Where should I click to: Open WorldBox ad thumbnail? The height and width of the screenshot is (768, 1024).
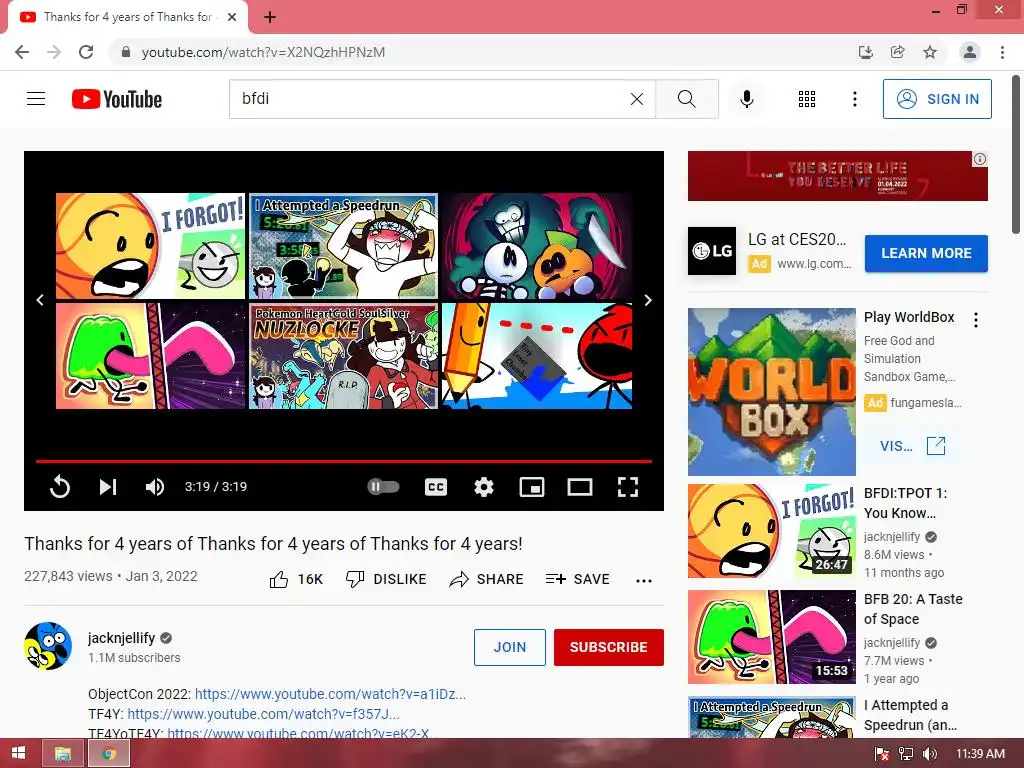[772, 392]
